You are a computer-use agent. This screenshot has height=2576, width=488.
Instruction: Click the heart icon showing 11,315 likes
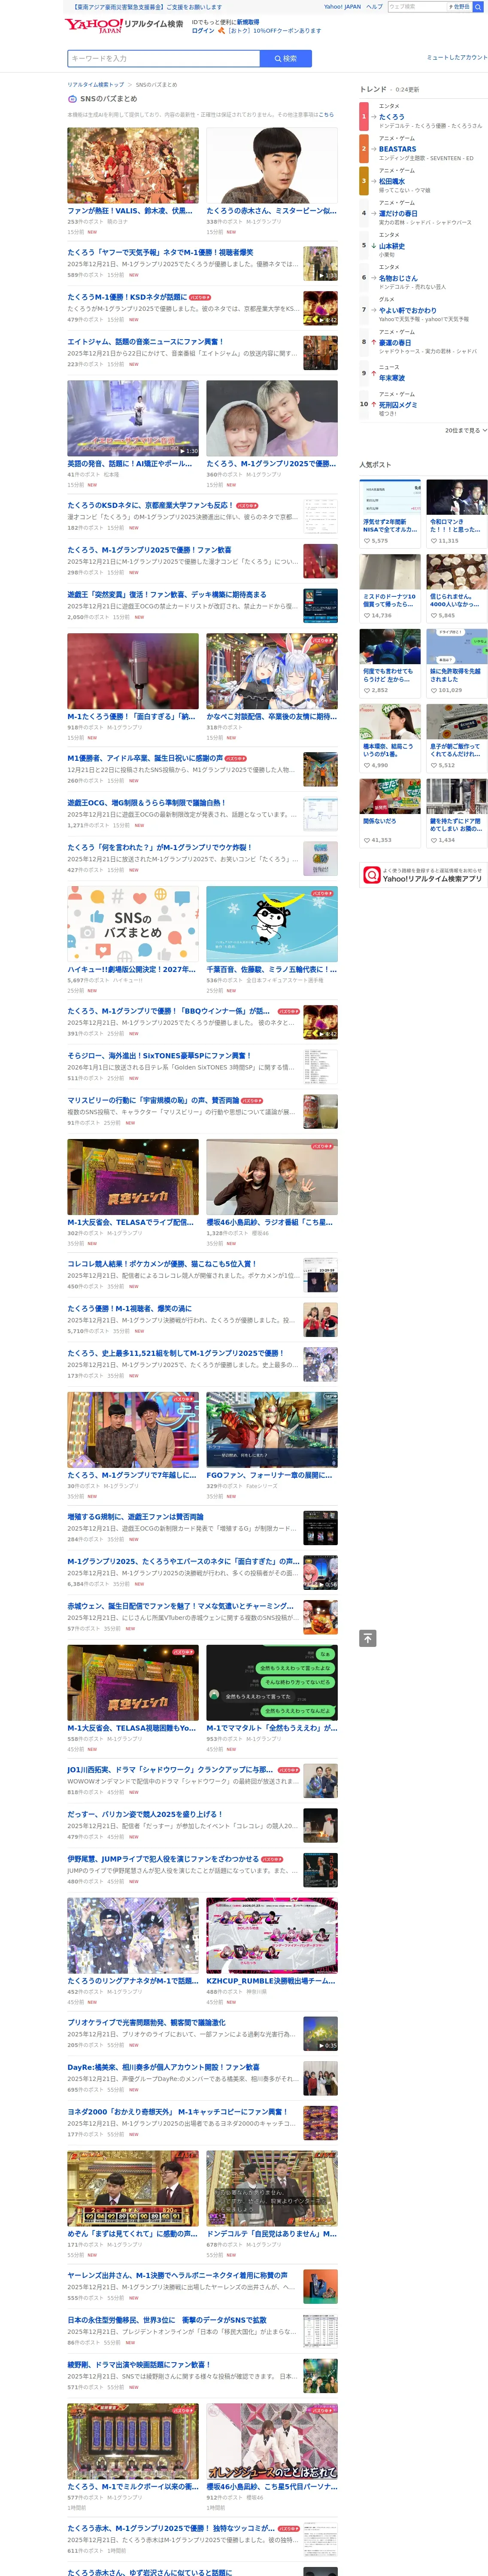coord(434,540)
